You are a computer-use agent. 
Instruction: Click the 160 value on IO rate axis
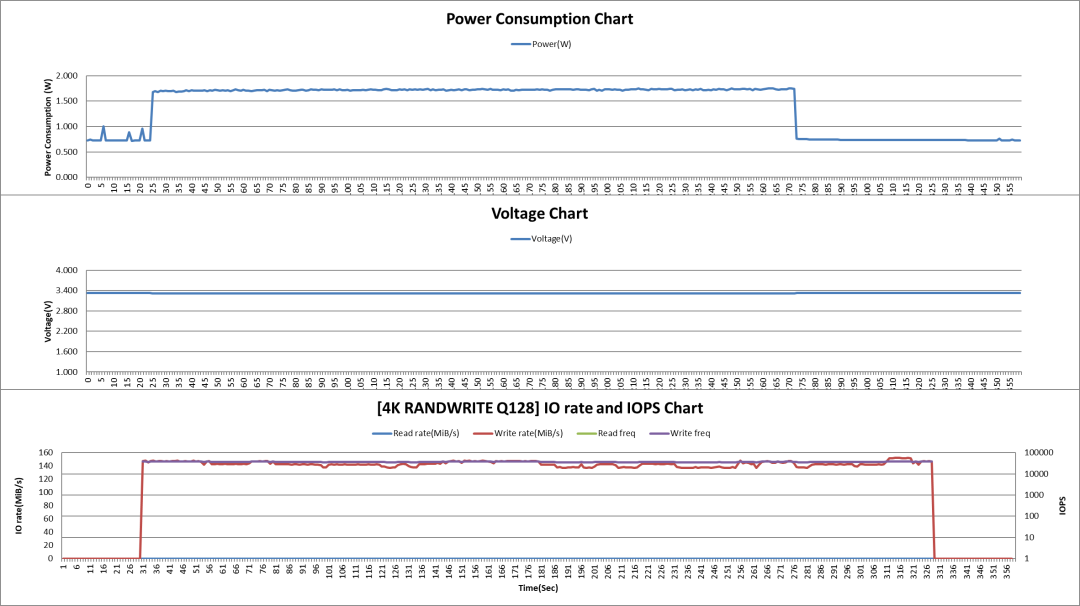(x=45, y=452)
